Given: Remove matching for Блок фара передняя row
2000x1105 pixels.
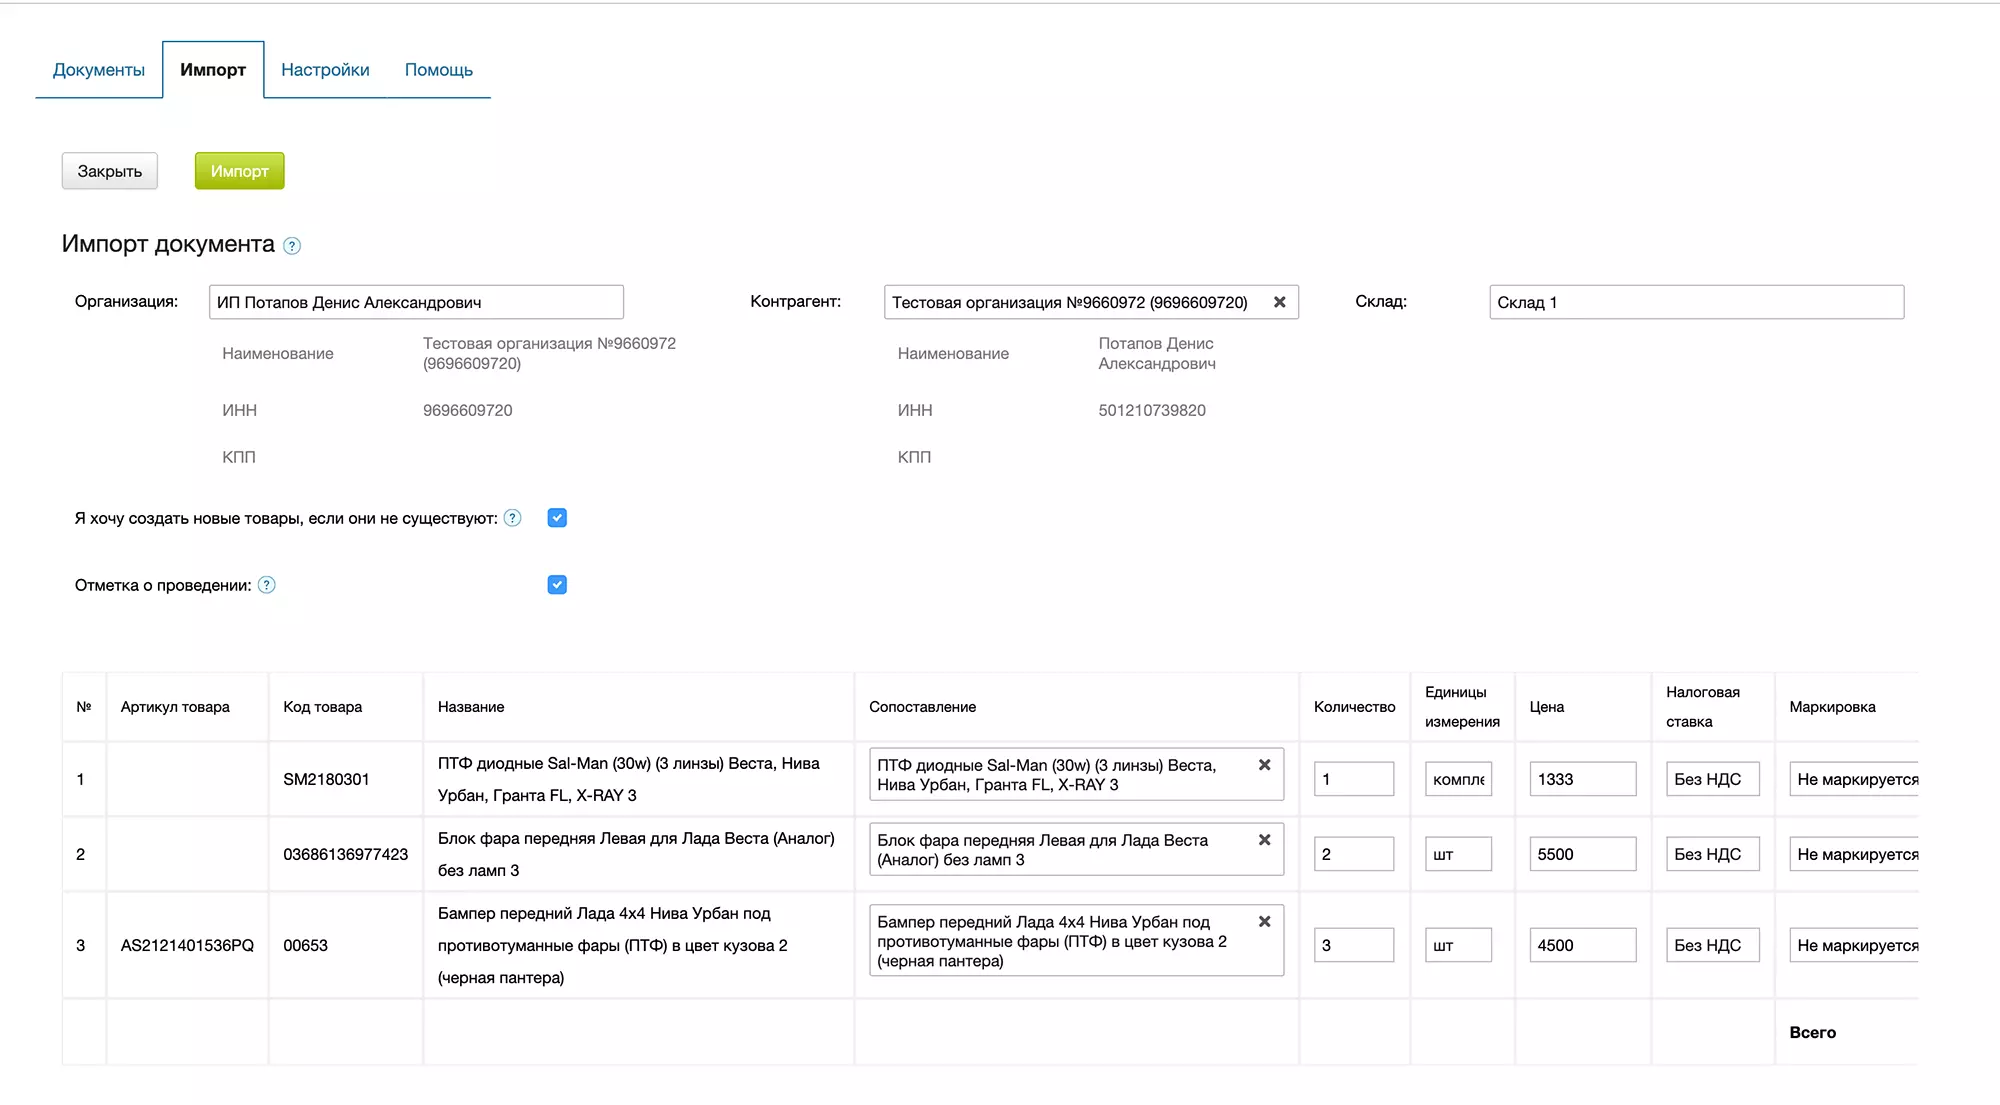Looking at the screenshot, I should click(x=1264, y=840).
